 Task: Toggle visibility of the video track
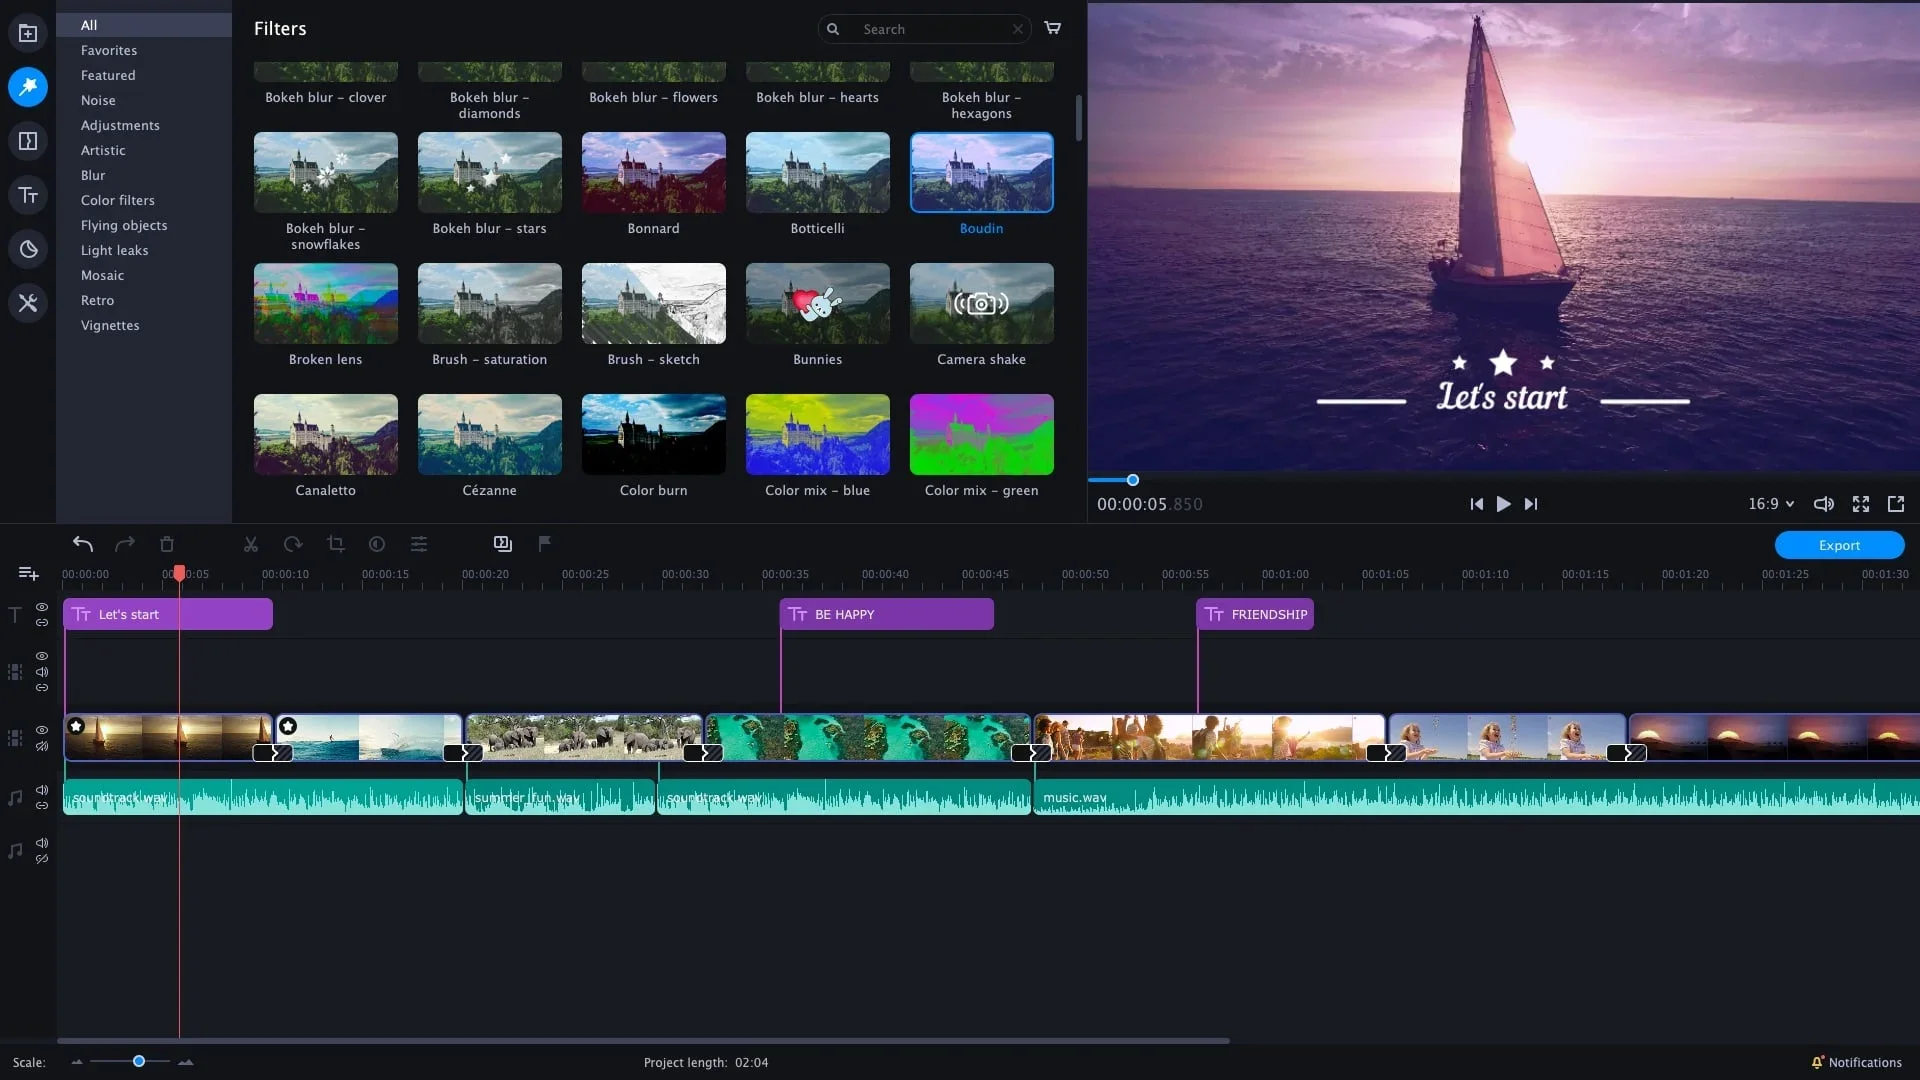tap(41, 731)
